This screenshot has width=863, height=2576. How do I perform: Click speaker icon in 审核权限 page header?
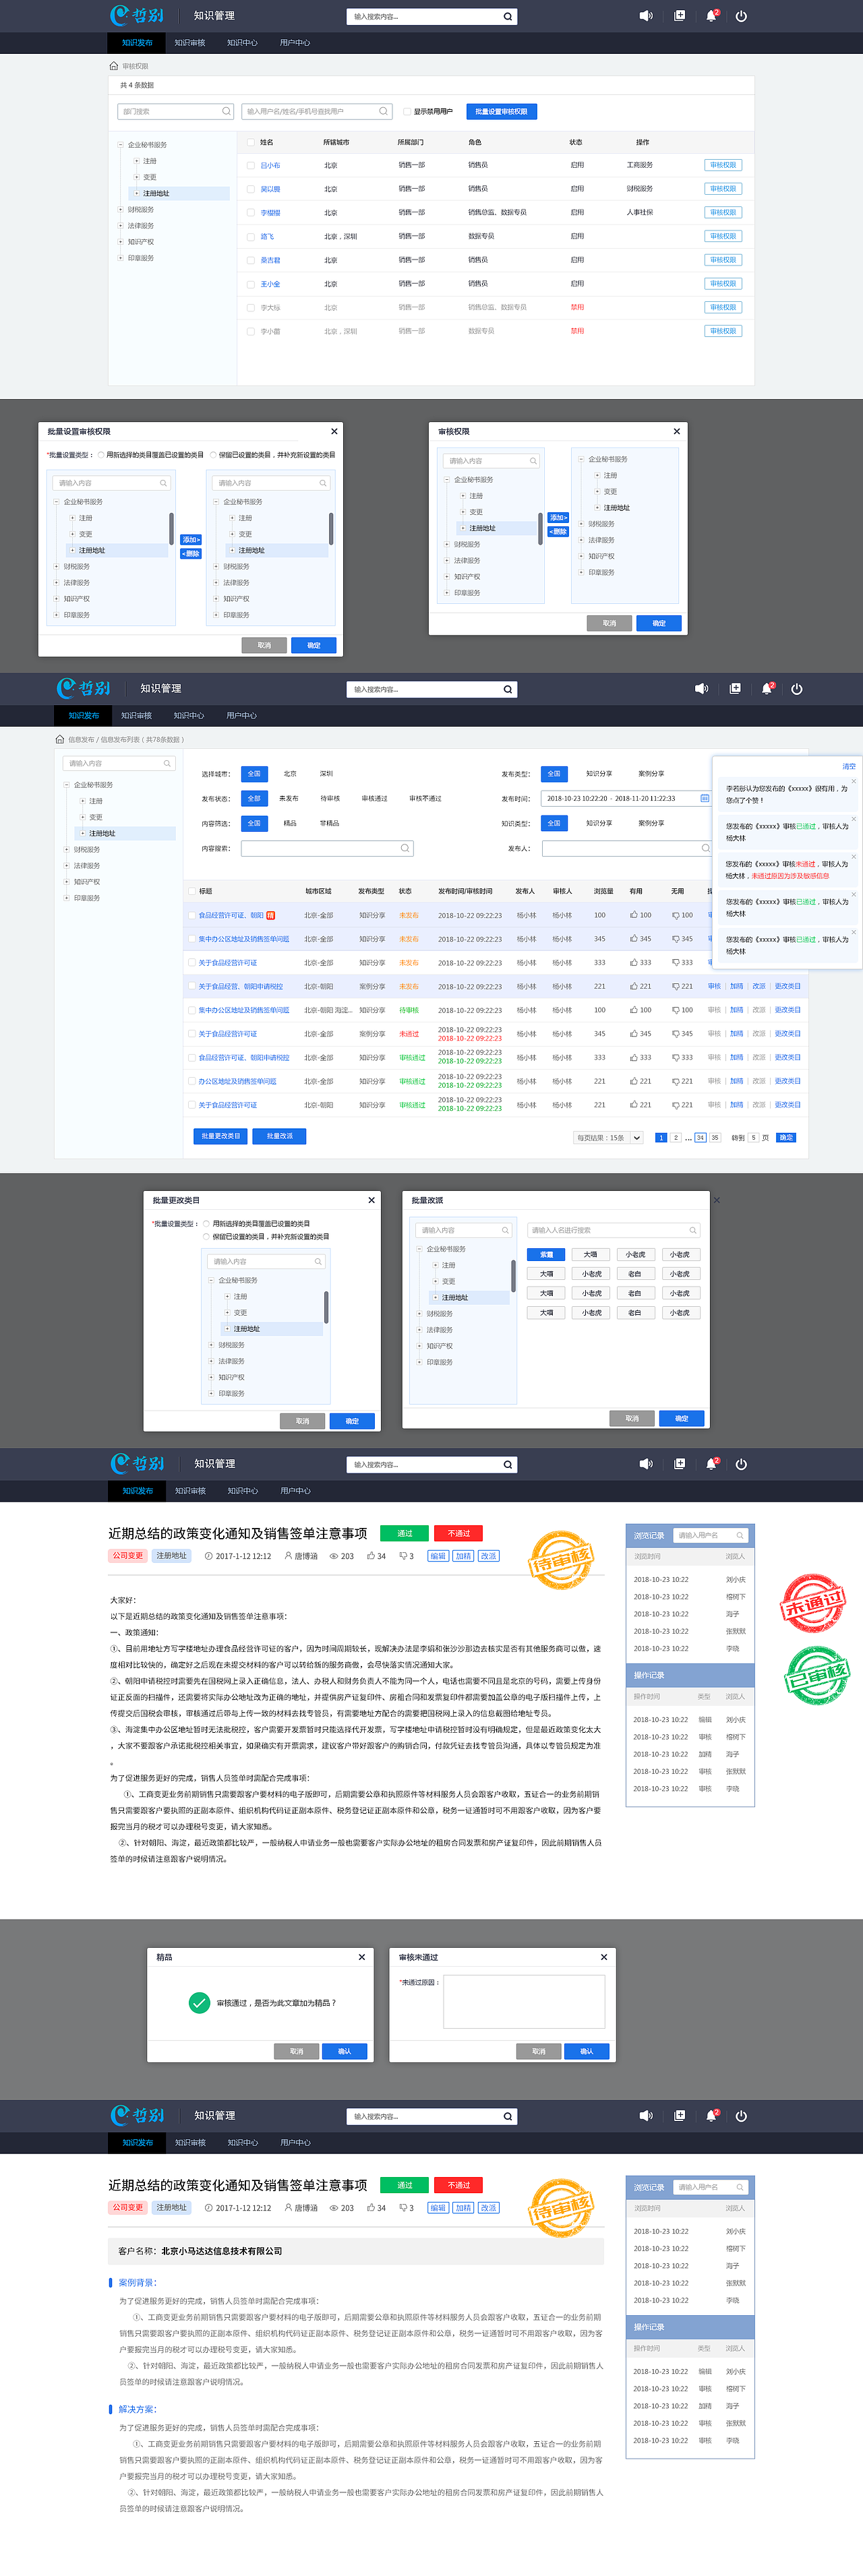pyautogui.click(x=646, y=16)
